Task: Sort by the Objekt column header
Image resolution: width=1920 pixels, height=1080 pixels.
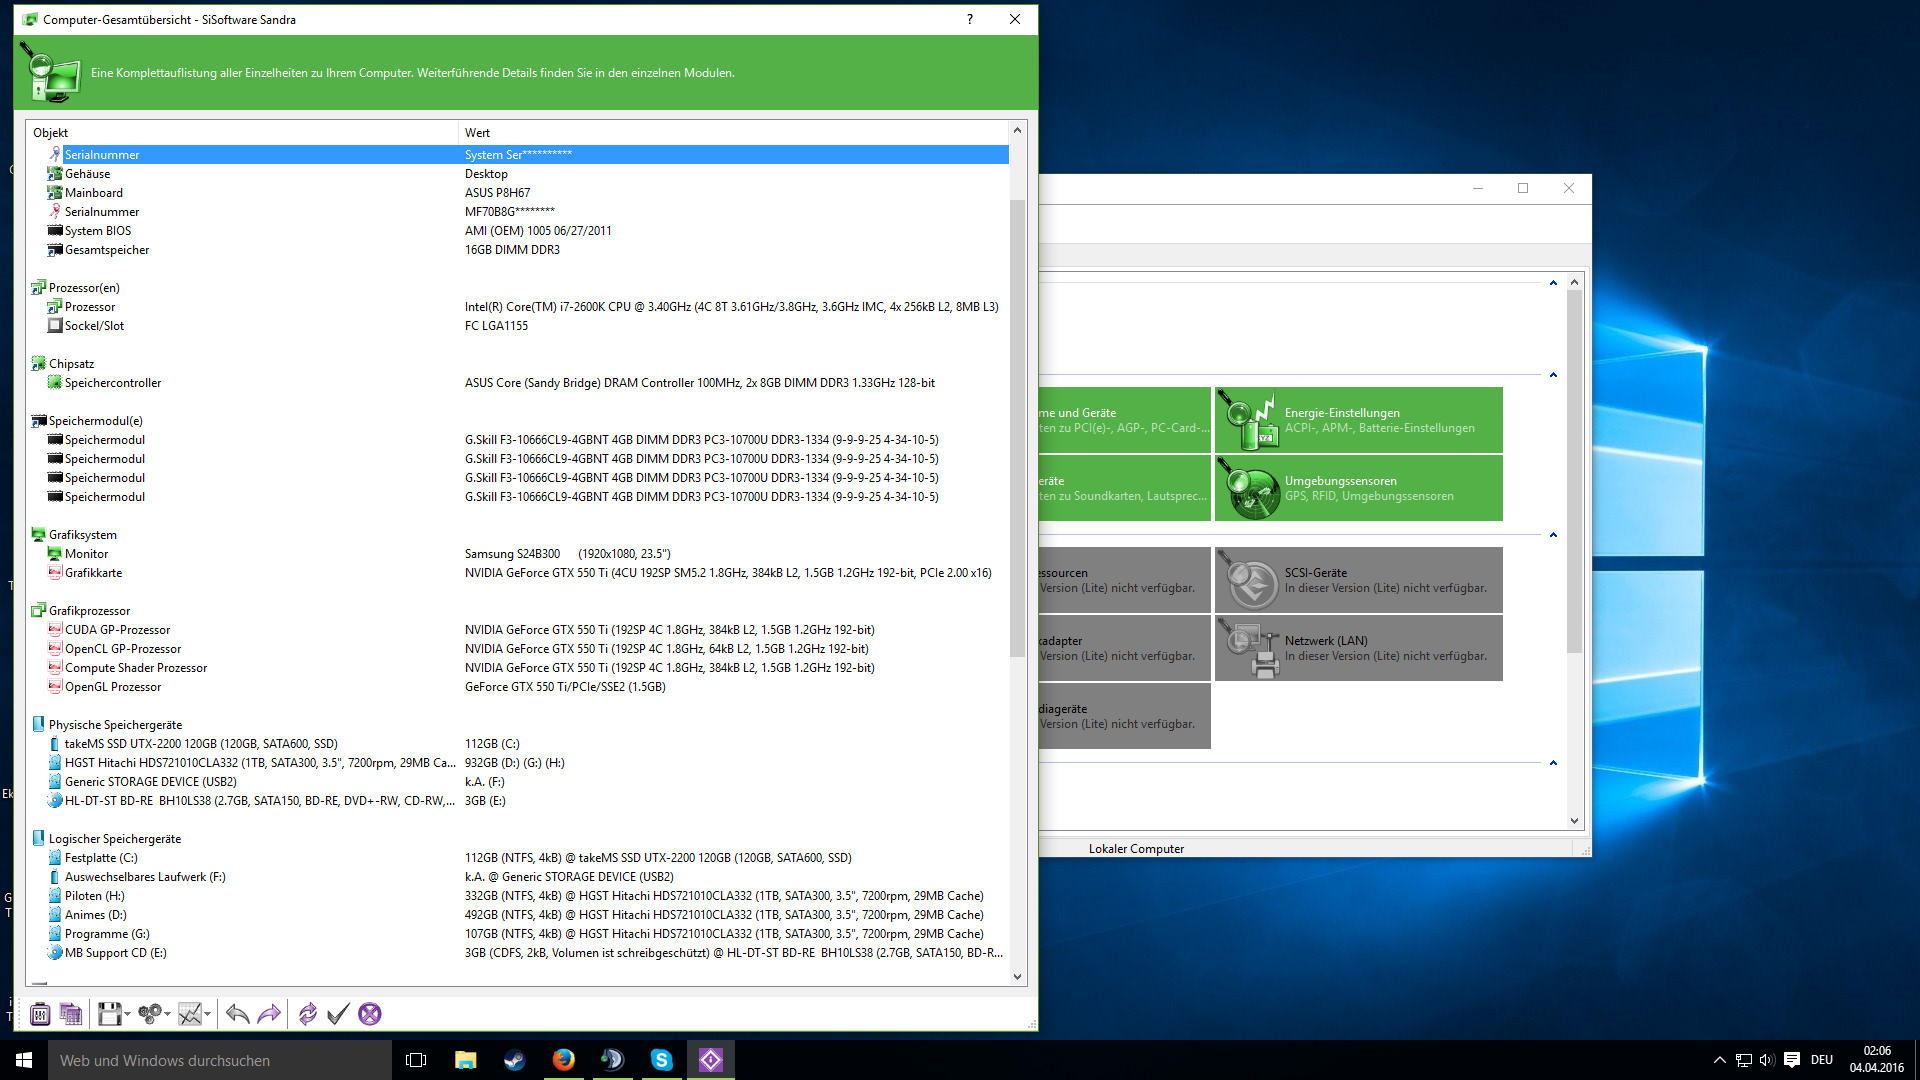Action: (x=242, y=133)
